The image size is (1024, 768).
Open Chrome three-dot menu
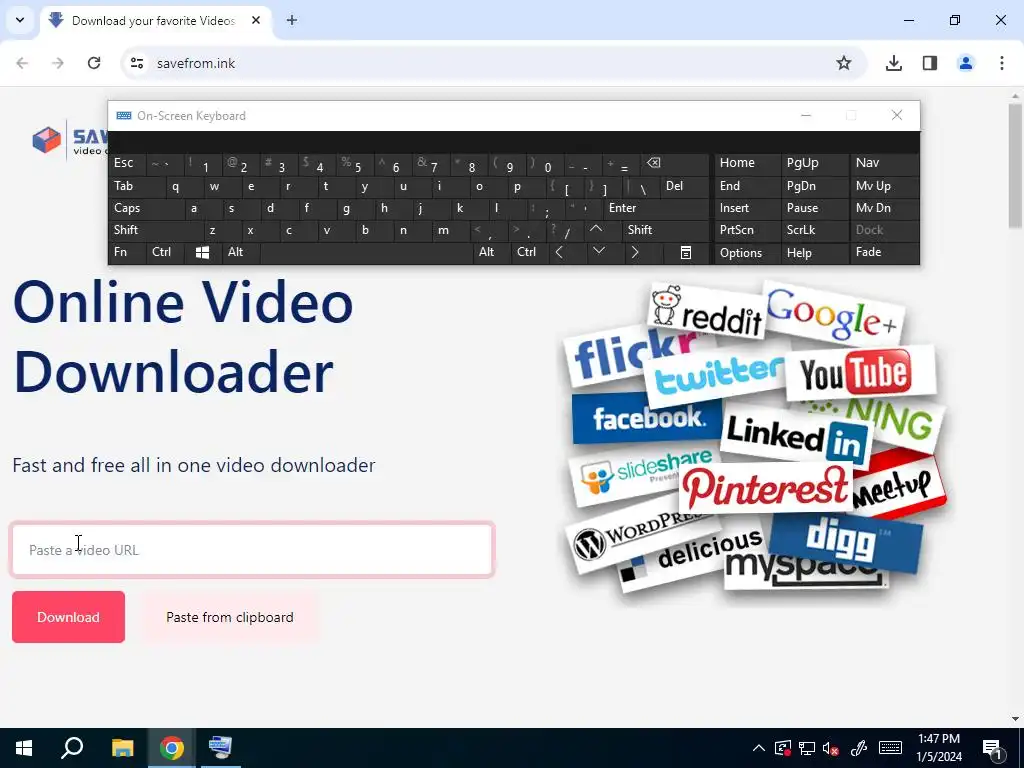click(x=1002, y=63)
